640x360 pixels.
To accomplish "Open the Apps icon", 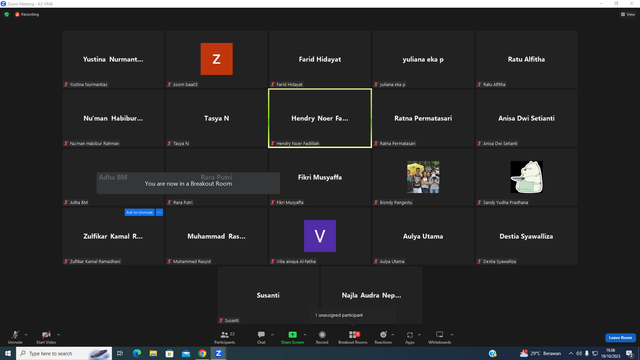I will [x=410, y=335].
